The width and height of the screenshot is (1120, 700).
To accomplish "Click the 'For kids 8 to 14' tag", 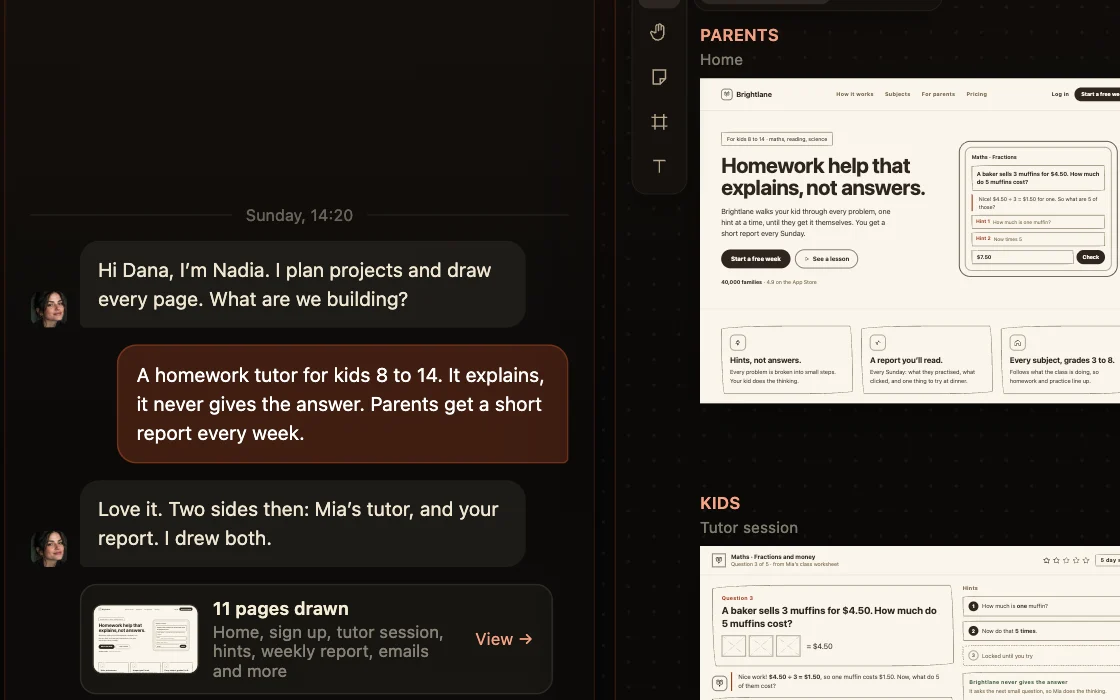I will tap(776, 139).
